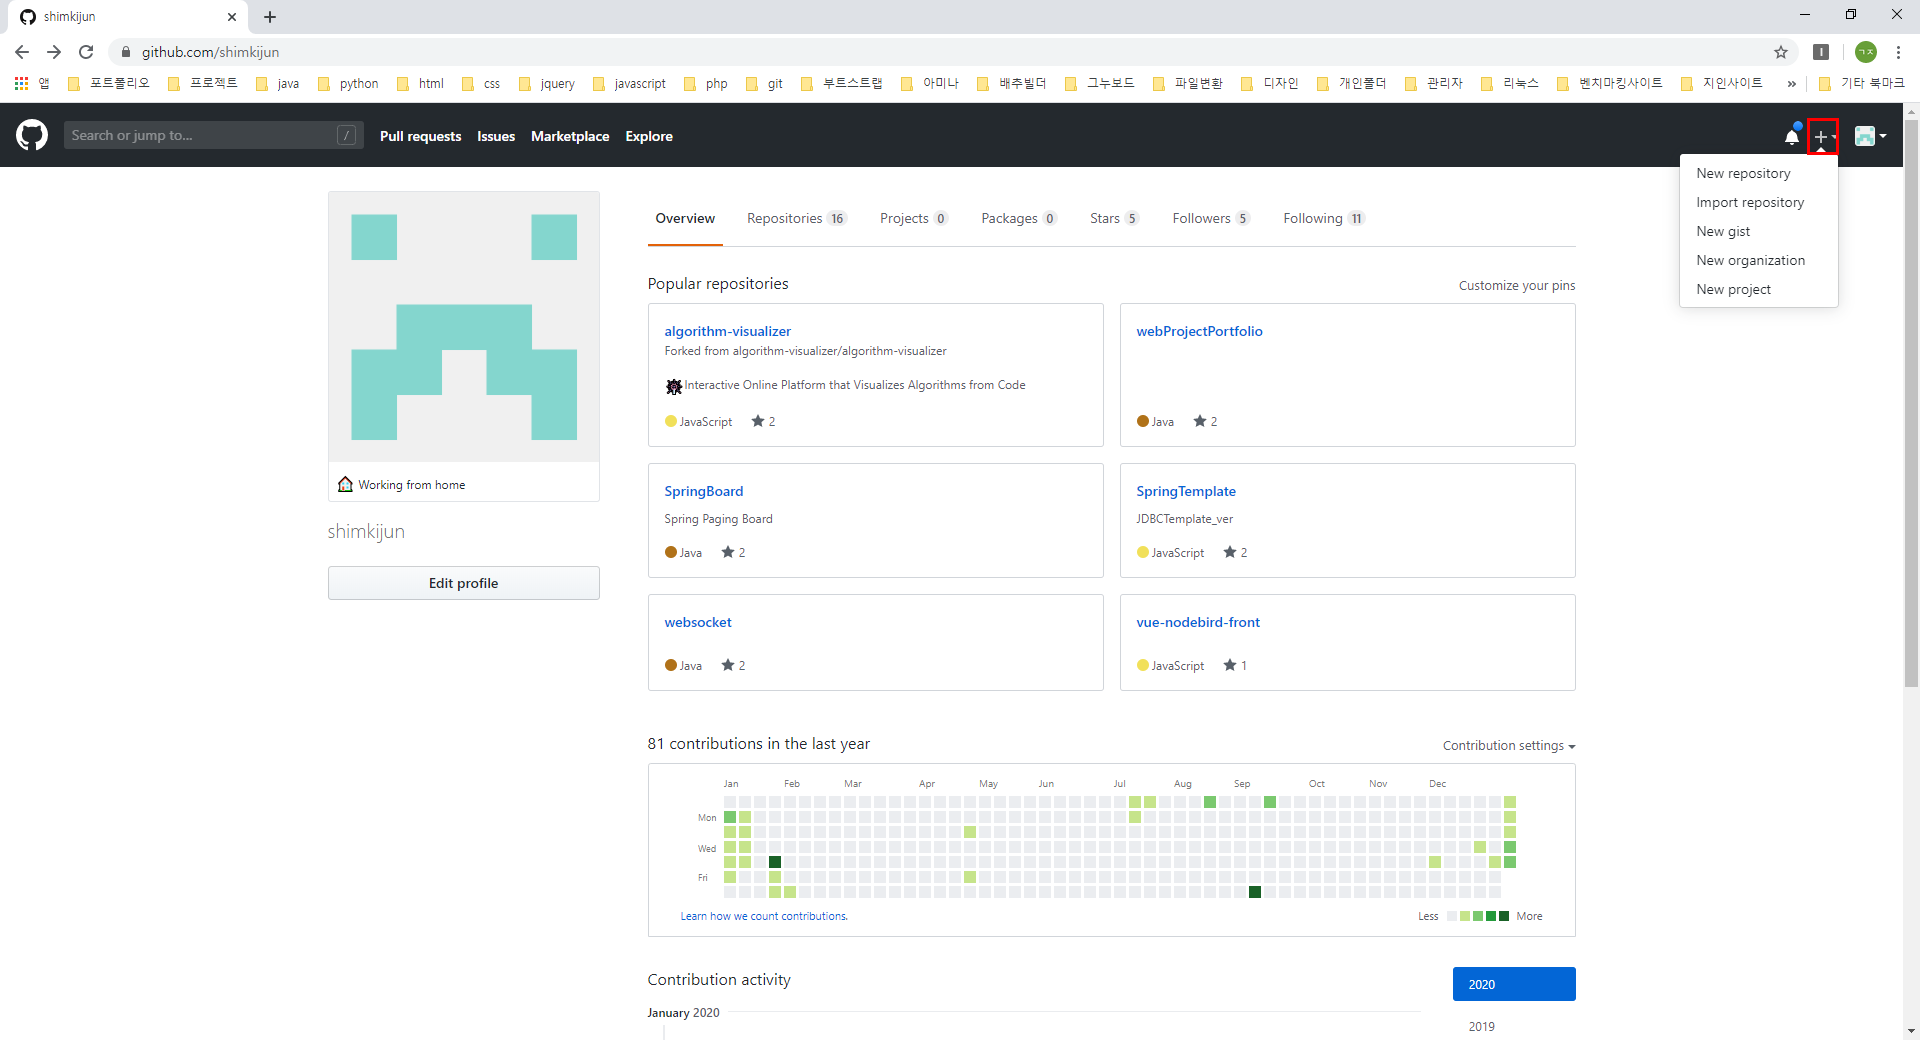Click the extension icon next to the star
The width and height of the screenshot is (1920, 1040).
[x=1821, y=52]
